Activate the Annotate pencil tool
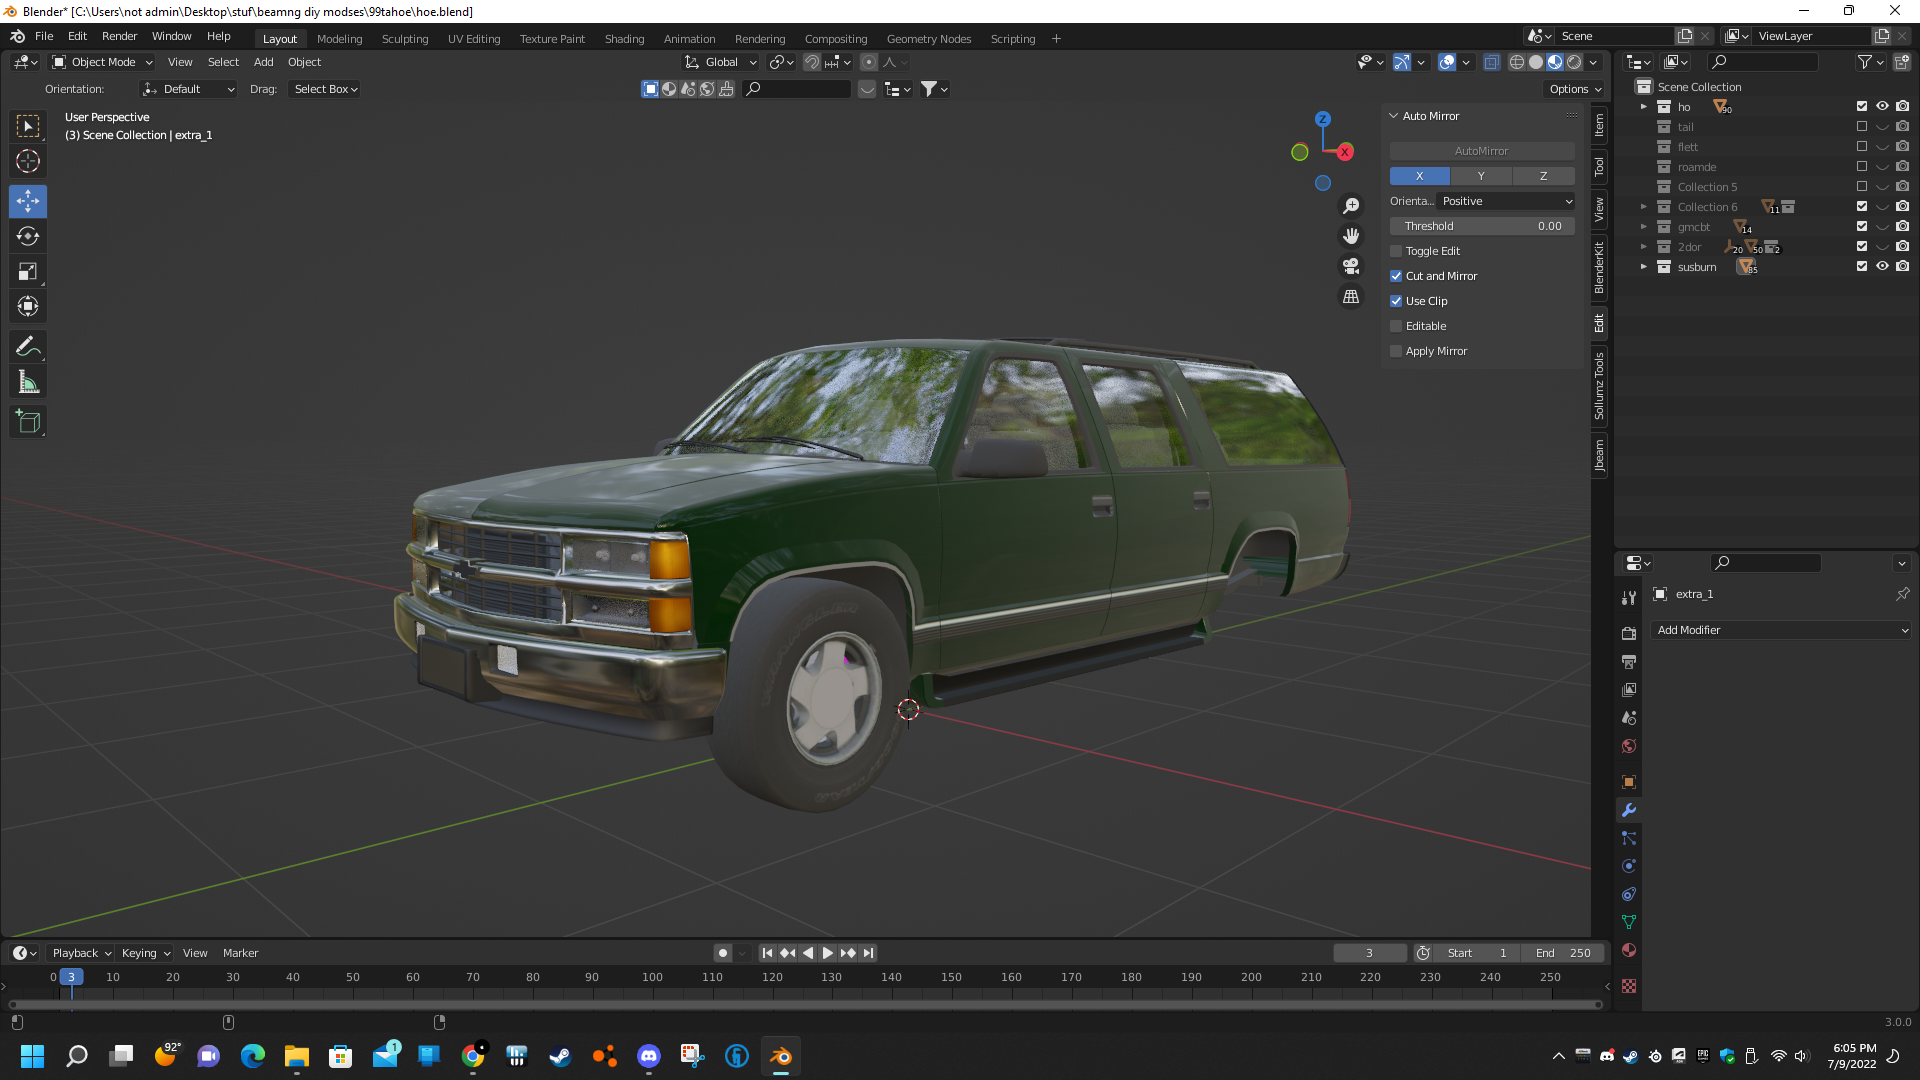Viewport: 1920px width, 1080px height. [28, 347]
